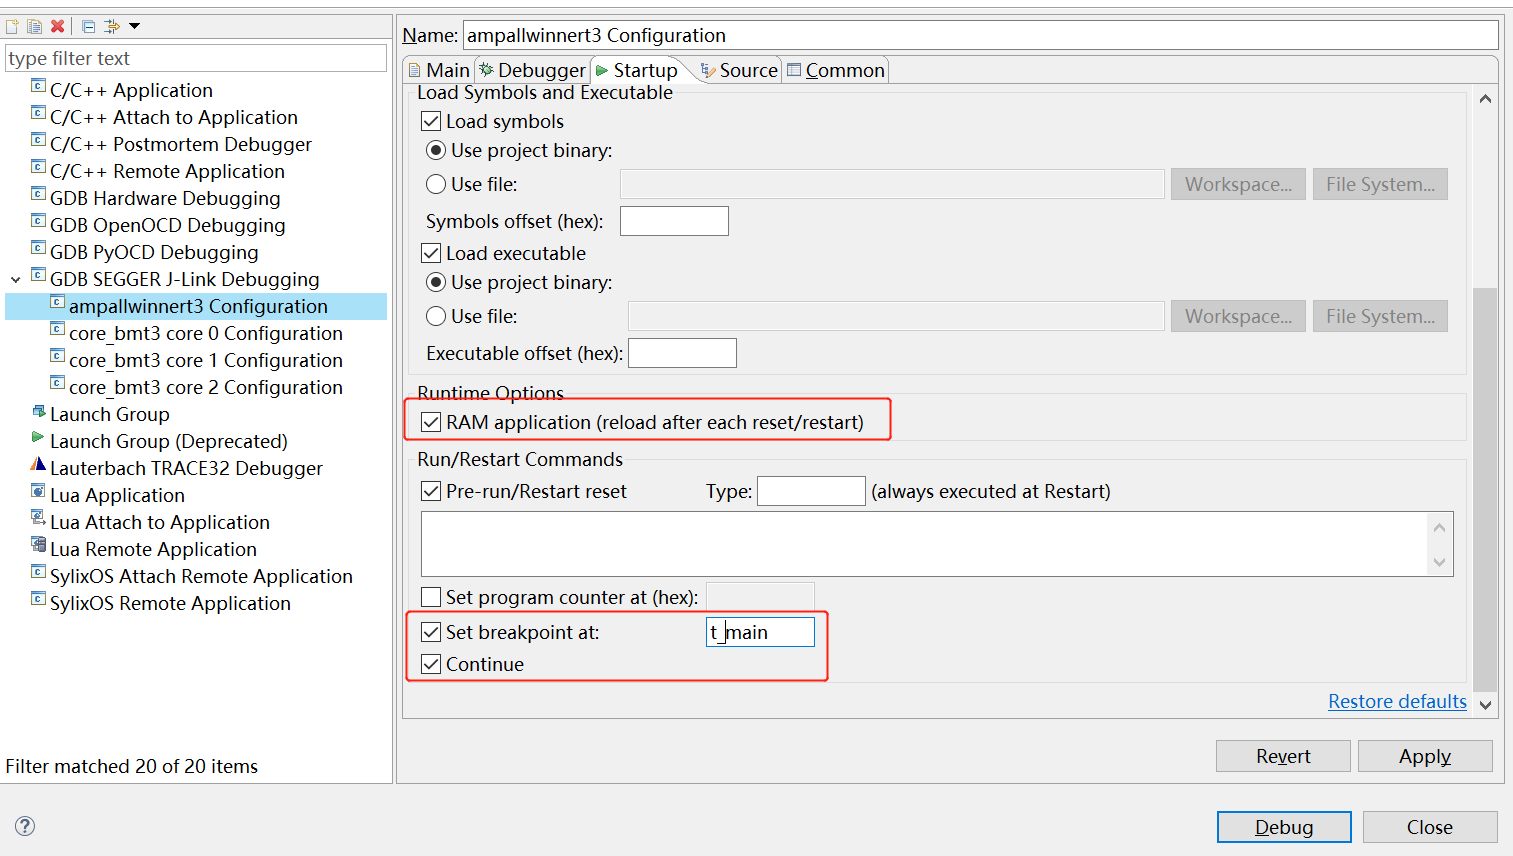Switch to the Common tab
This screenshot has height=856, width=1513.
point(836,70)
